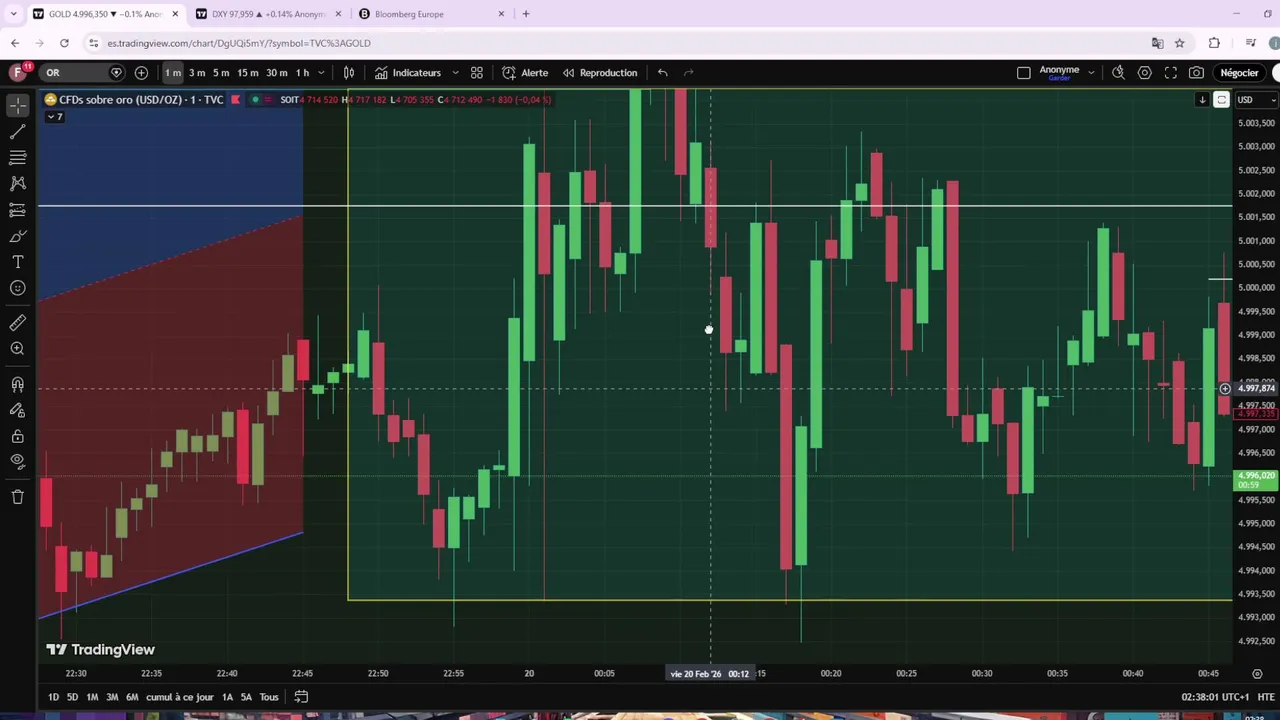Viewport: 1280px width, 720px height.
Task: Toggle the auto-fit chart scale button
Action: coord(1221,99)
